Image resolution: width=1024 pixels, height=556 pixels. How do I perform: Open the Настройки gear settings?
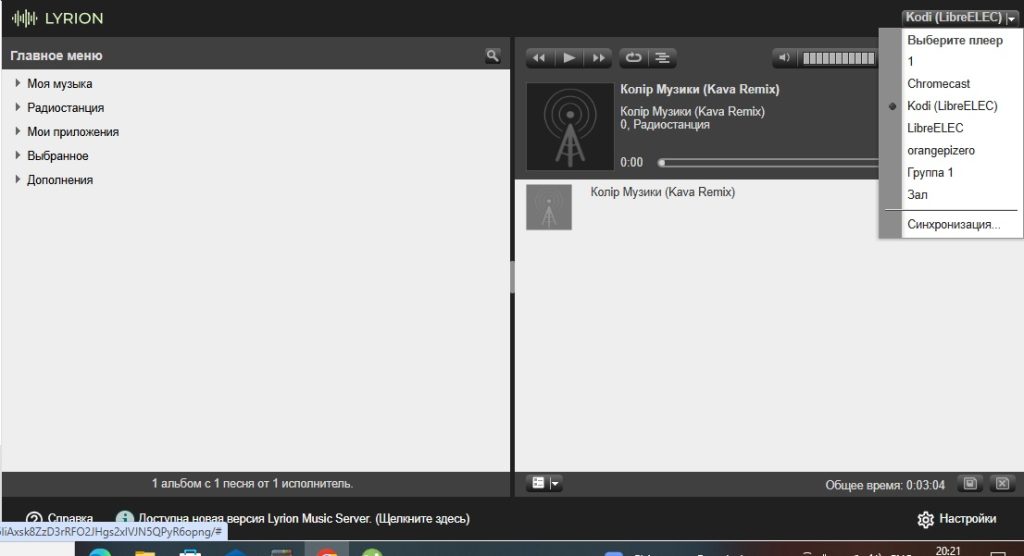coord(957,518)
